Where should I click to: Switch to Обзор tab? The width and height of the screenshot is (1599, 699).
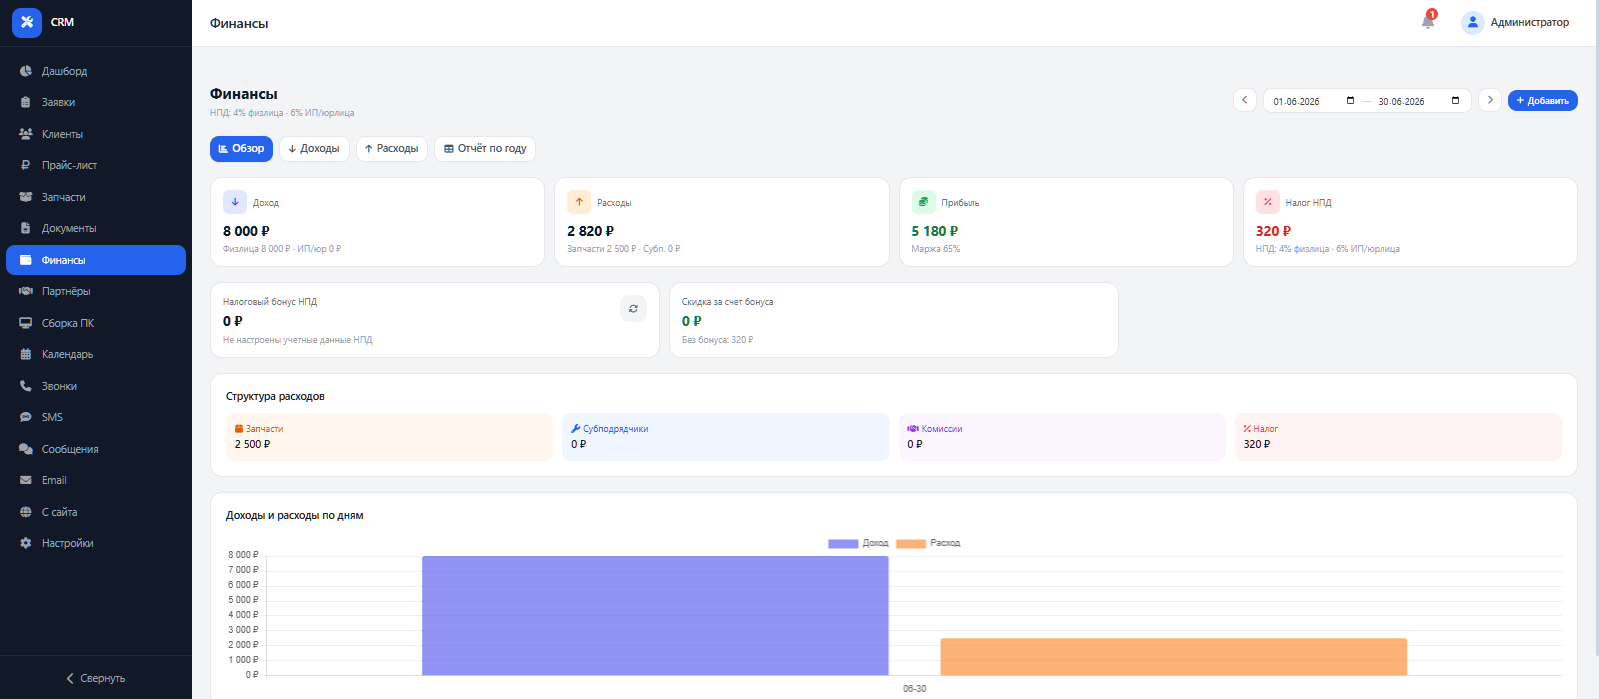[x=241, y=149]
